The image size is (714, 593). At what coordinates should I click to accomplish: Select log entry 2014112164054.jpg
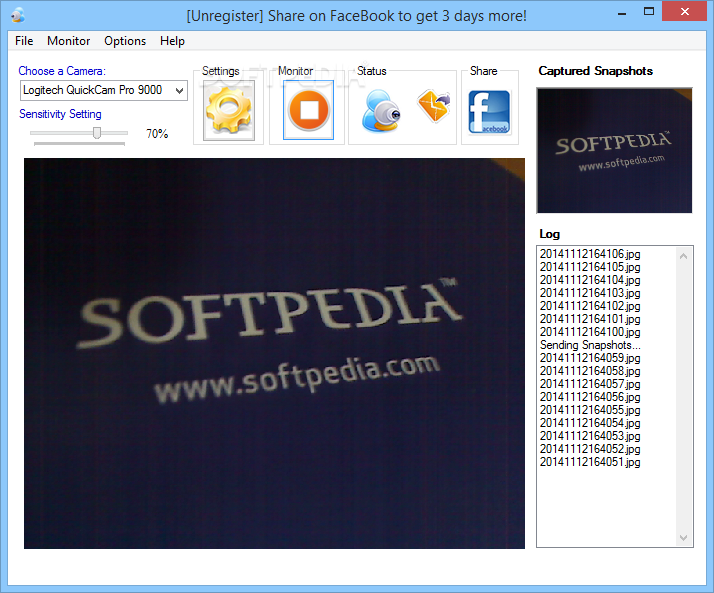[x=590, y=423]
